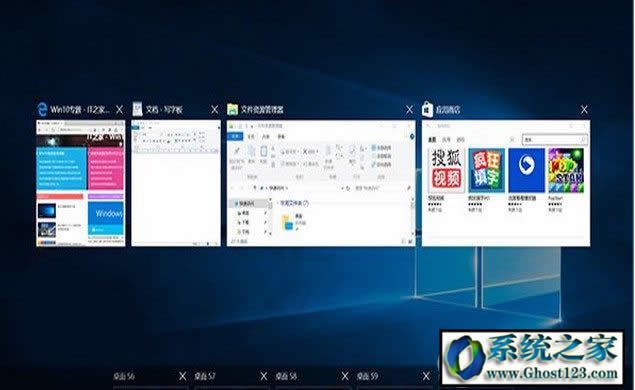Click the File Explorer folder icon in title
Viewport: 635px width, 390px height.
pyautogui.click(x=232, y=109)
